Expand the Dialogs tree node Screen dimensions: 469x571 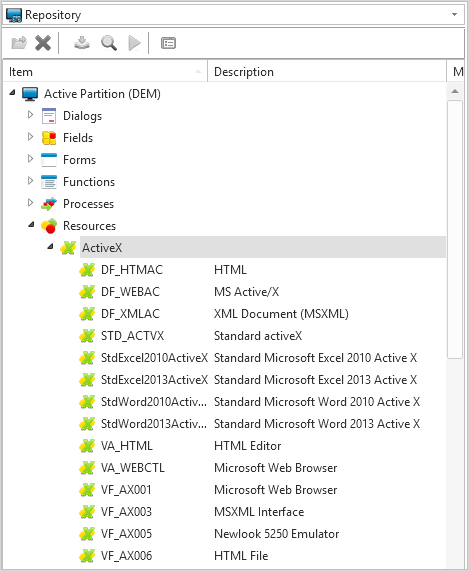[31, 115]
